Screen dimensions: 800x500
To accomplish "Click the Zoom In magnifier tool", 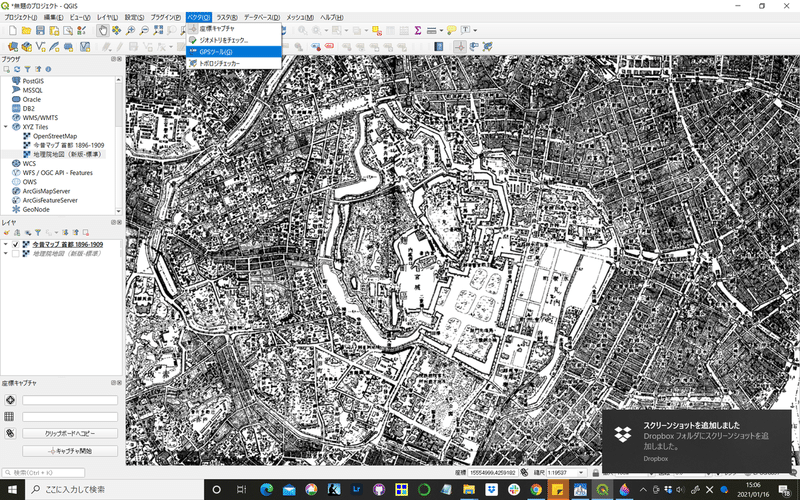I will point(131,31).
